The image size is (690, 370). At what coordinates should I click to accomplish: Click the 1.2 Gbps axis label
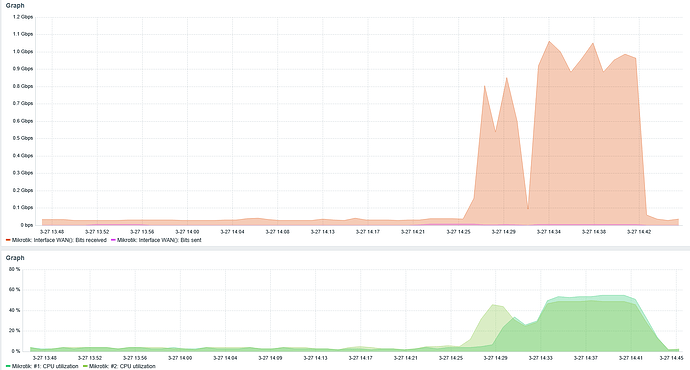tap(23, 17)
